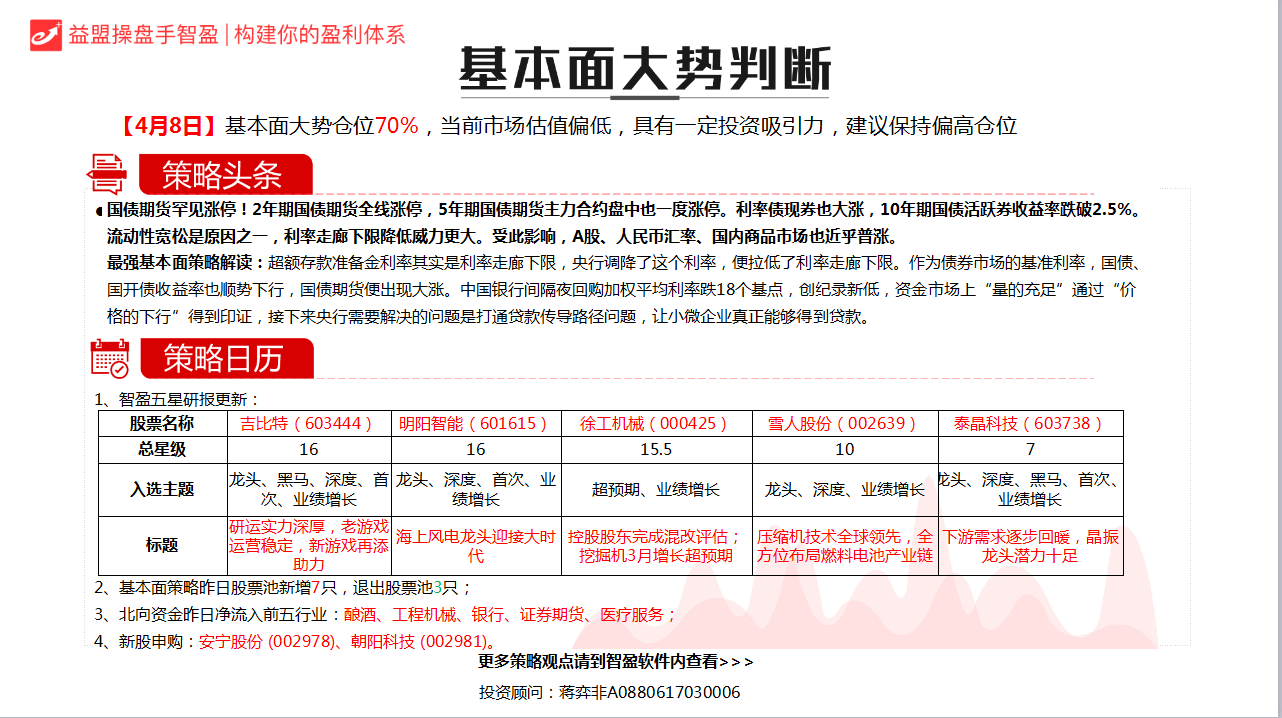This screenshot has width=1282, height=718.
Task: Click the 策略头条 document icon
Action: tap(107, 174)
